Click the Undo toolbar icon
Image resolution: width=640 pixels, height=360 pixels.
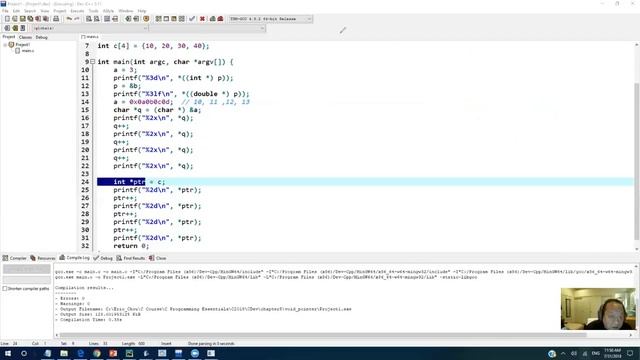click(69, 19)
